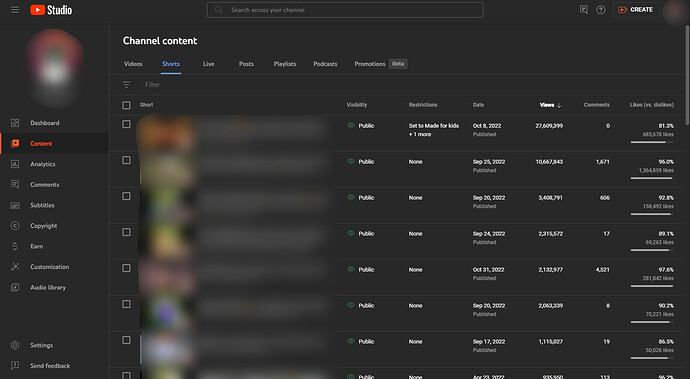Toggle Views column sort arrow
The height and width of the screenshot is (379, 690).
(559, 105)
